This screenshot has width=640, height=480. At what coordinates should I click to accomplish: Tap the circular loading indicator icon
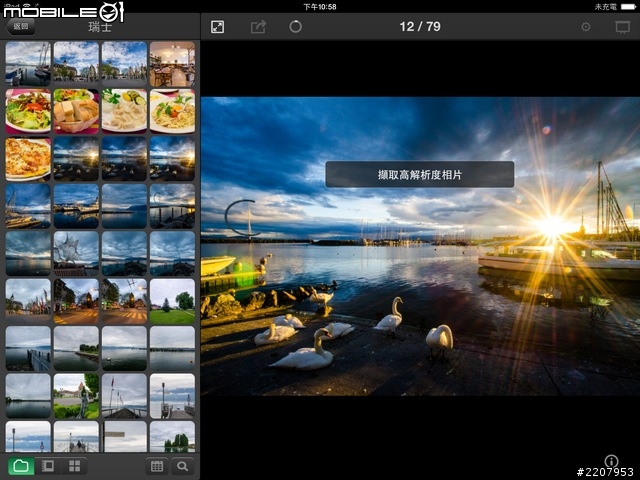tap(296, 27)
